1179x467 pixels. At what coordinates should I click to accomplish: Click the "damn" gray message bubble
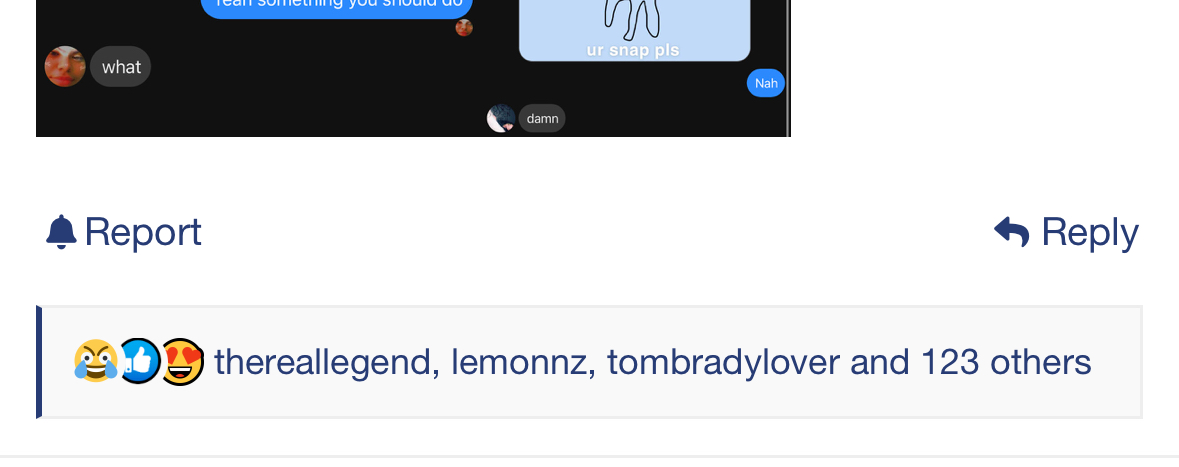542,118
